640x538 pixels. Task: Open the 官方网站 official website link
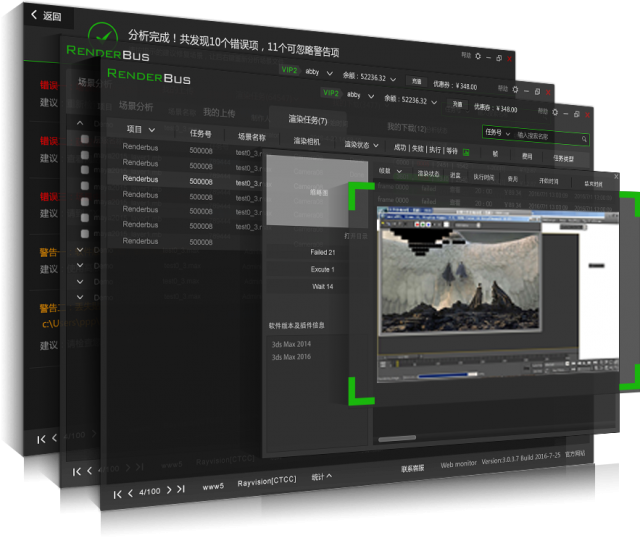click(x=575, y=454)
